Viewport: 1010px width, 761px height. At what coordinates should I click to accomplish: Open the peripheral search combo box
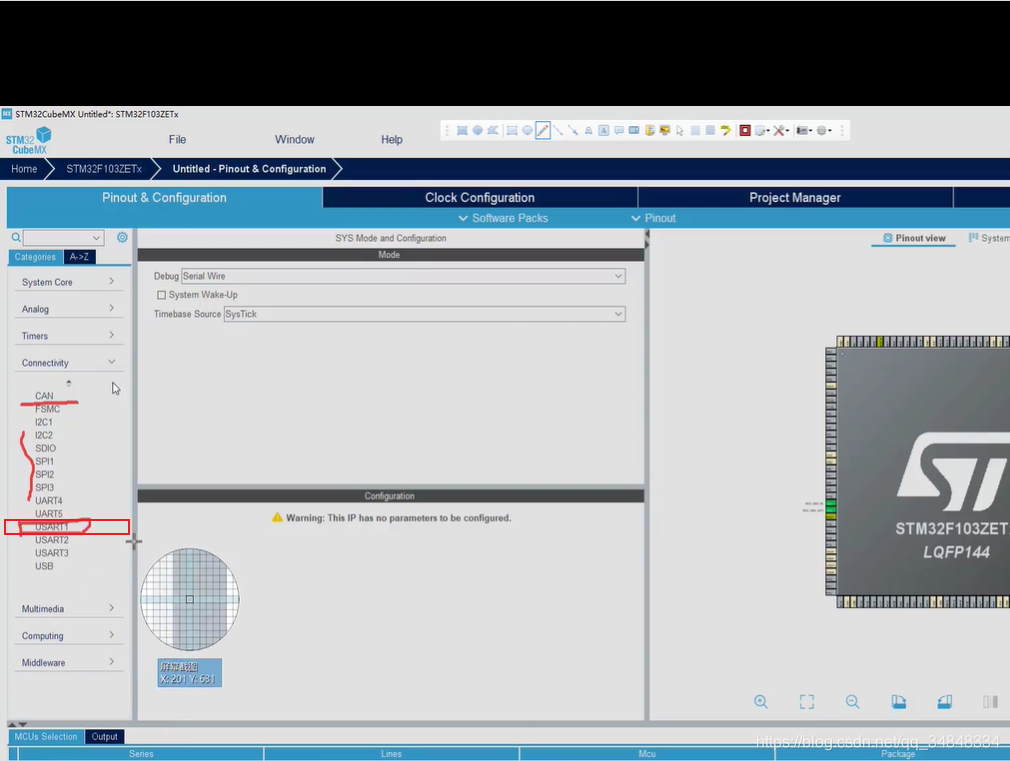63,238
